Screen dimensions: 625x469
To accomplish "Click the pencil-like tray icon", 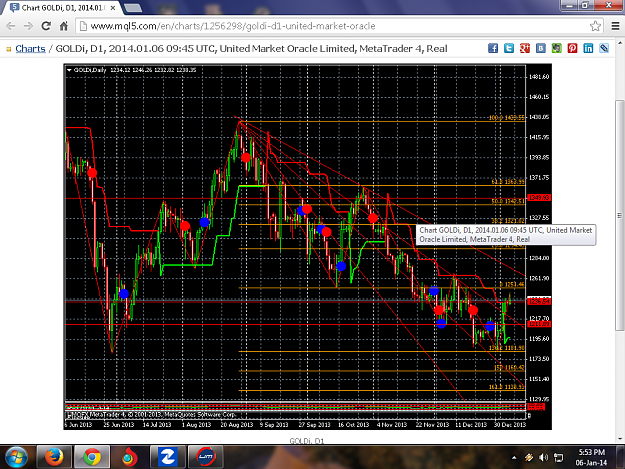I will [529, 457].
